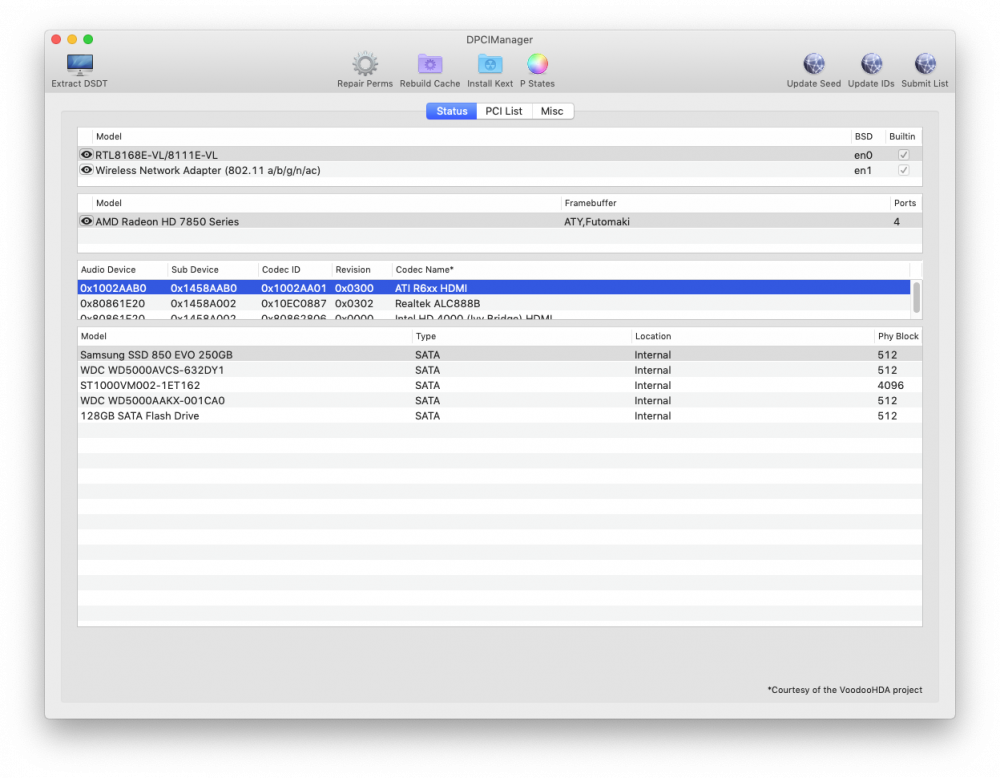
Task: Click the Phy Block column header
Action: 898,336
